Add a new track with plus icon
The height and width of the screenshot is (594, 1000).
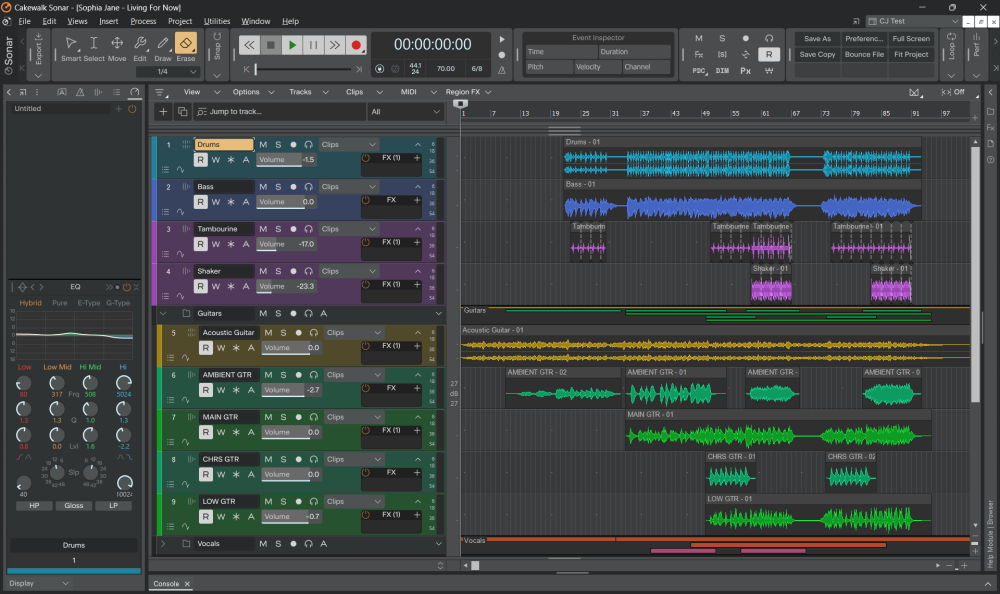tap(163, 112)
